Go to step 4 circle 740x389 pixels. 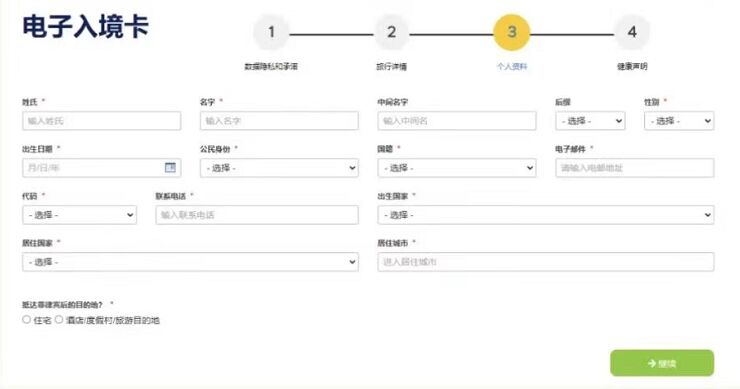632,32
